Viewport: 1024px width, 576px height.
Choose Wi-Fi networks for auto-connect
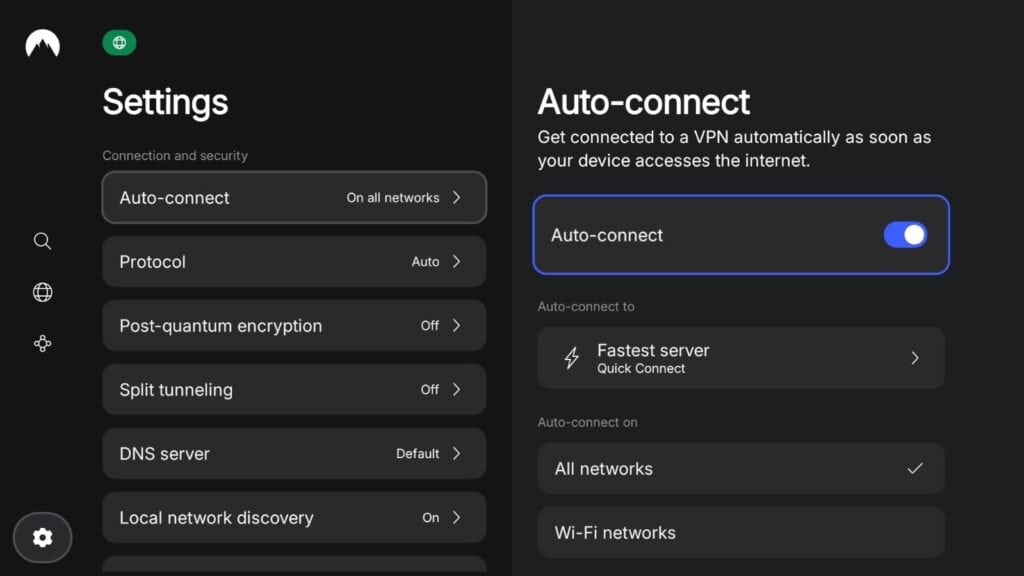click(x=740, y=532)
